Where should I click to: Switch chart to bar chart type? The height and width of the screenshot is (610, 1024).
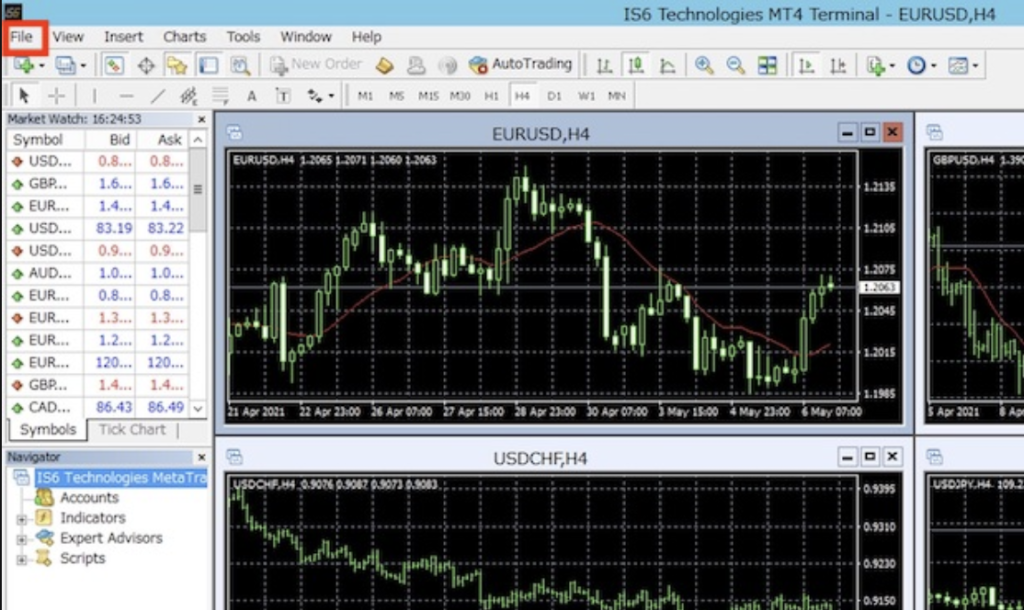coord(604,65)
